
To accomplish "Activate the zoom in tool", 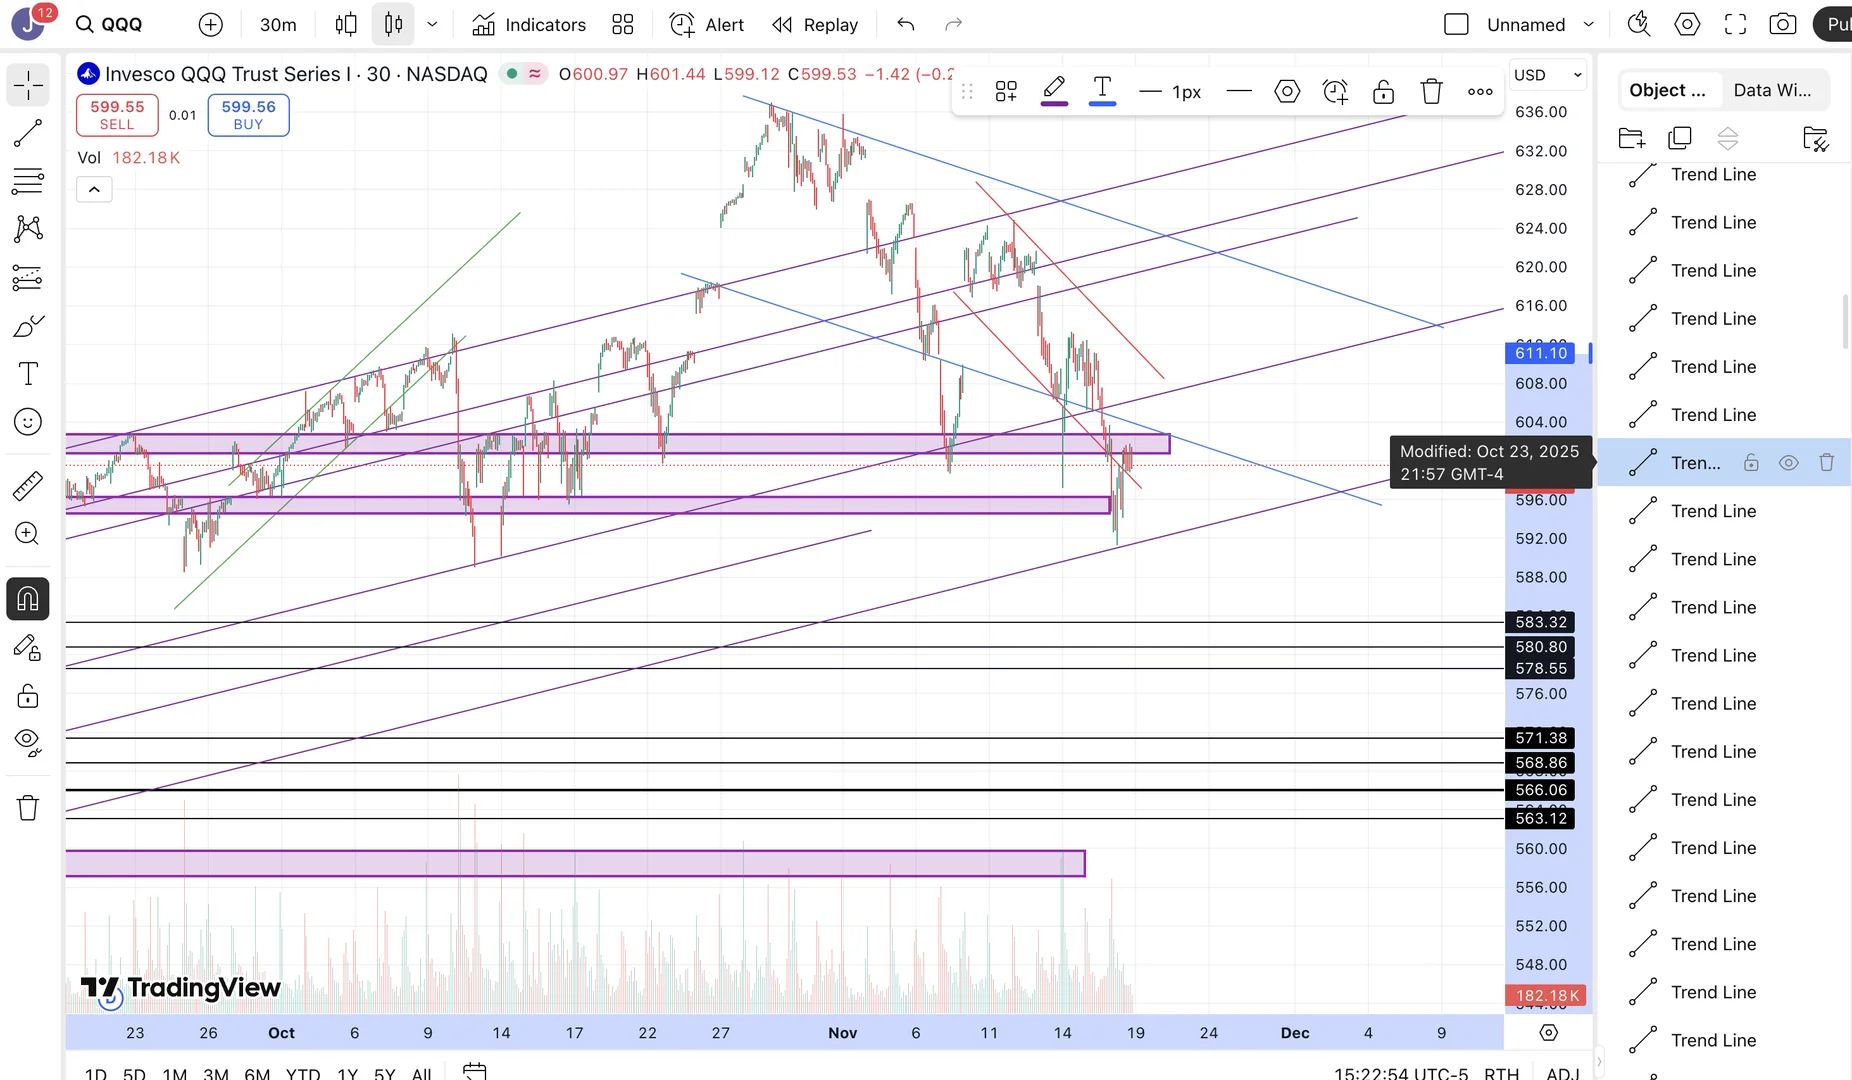I will click(x=28, y=534).
